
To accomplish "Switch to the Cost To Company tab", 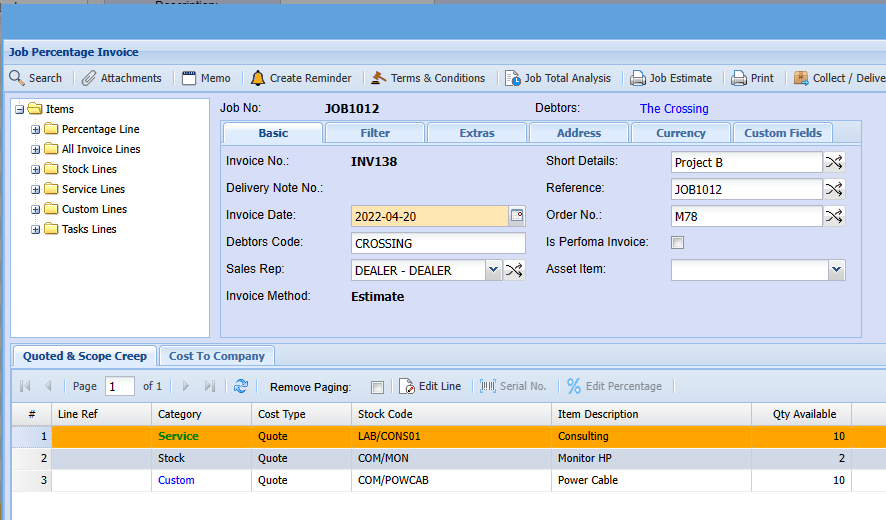I will [217, 356].
